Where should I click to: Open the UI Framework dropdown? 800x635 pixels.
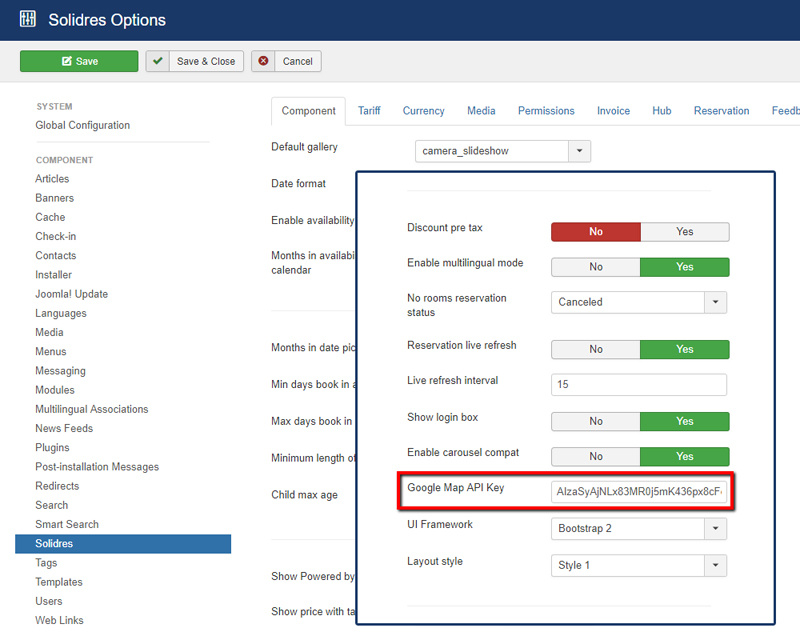coord(715,529)
